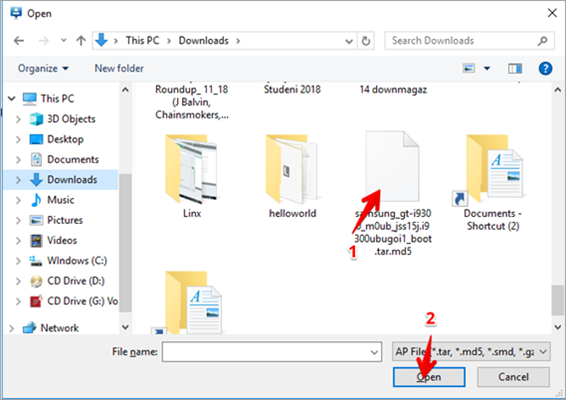Select Documents - Shortcut (2) folder
The image size is (566, 400).
(x=493, y=182)
